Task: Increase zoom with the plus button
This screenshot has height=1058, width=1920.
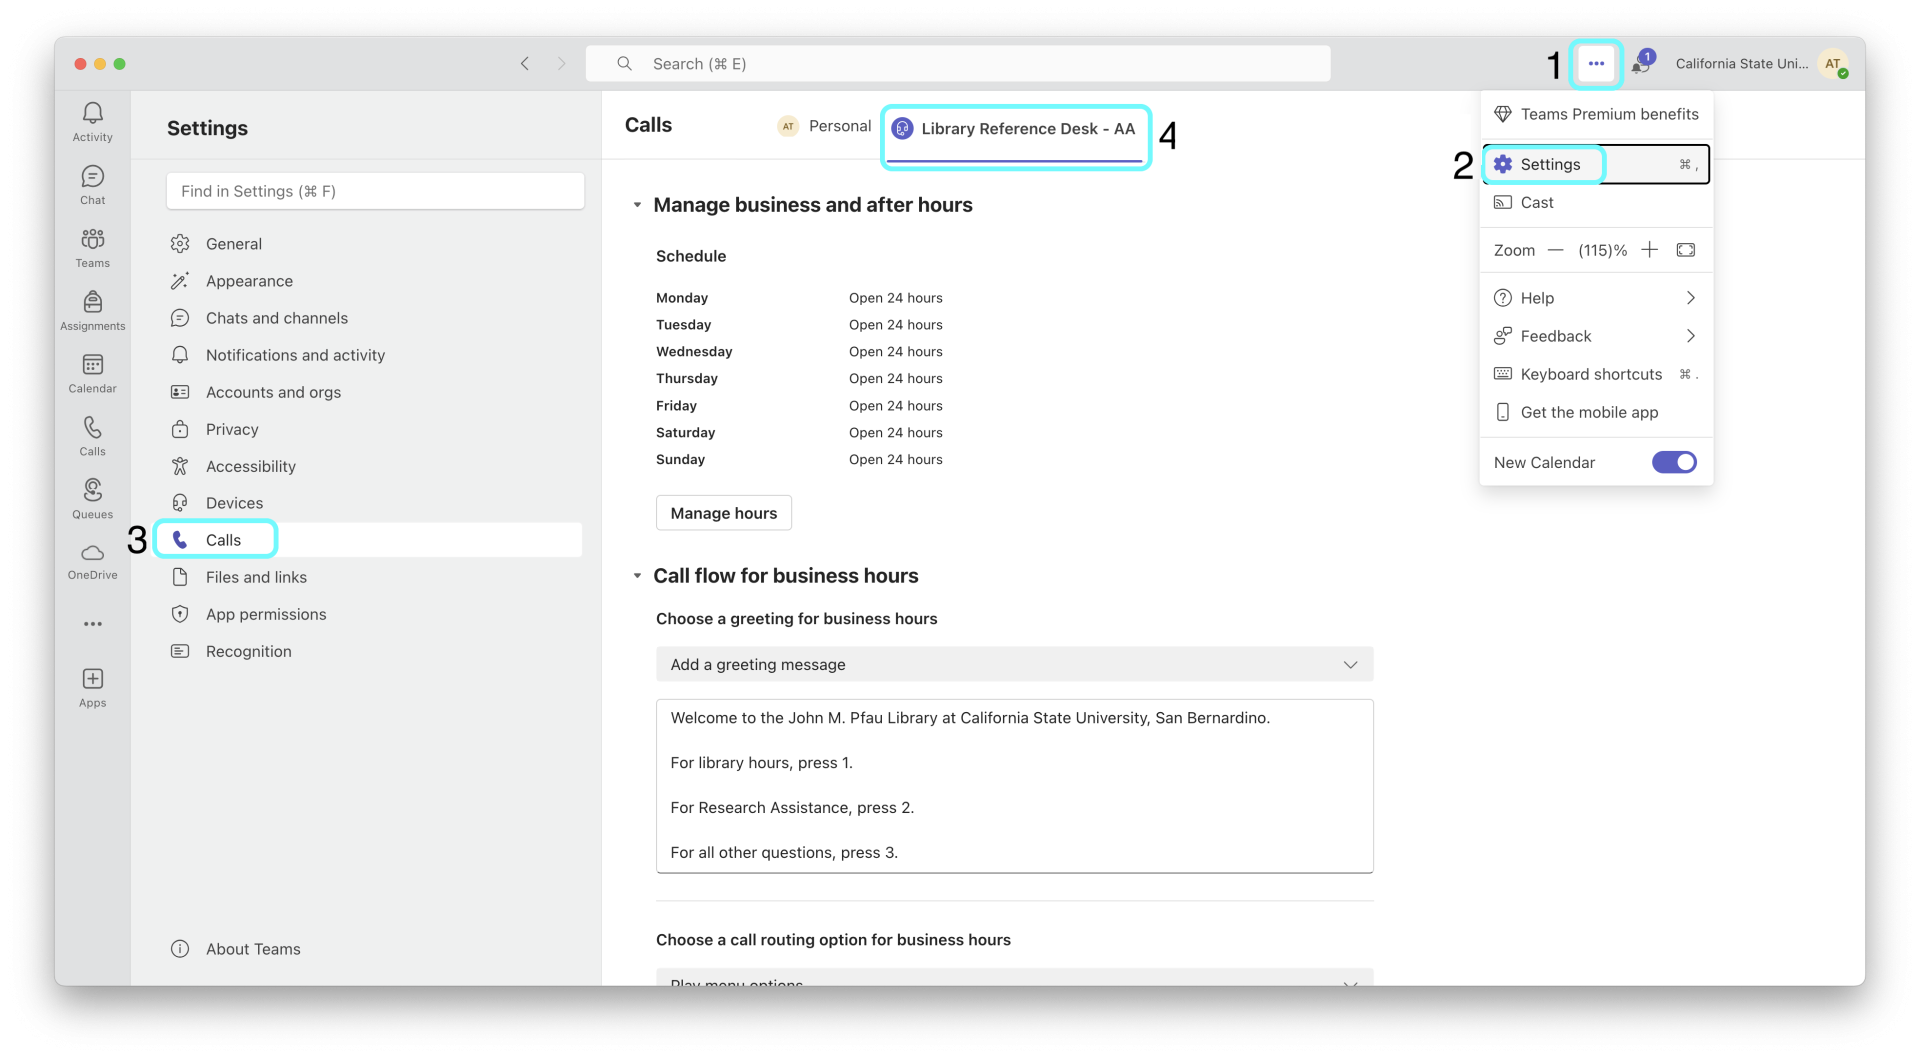Action: 1650,250
